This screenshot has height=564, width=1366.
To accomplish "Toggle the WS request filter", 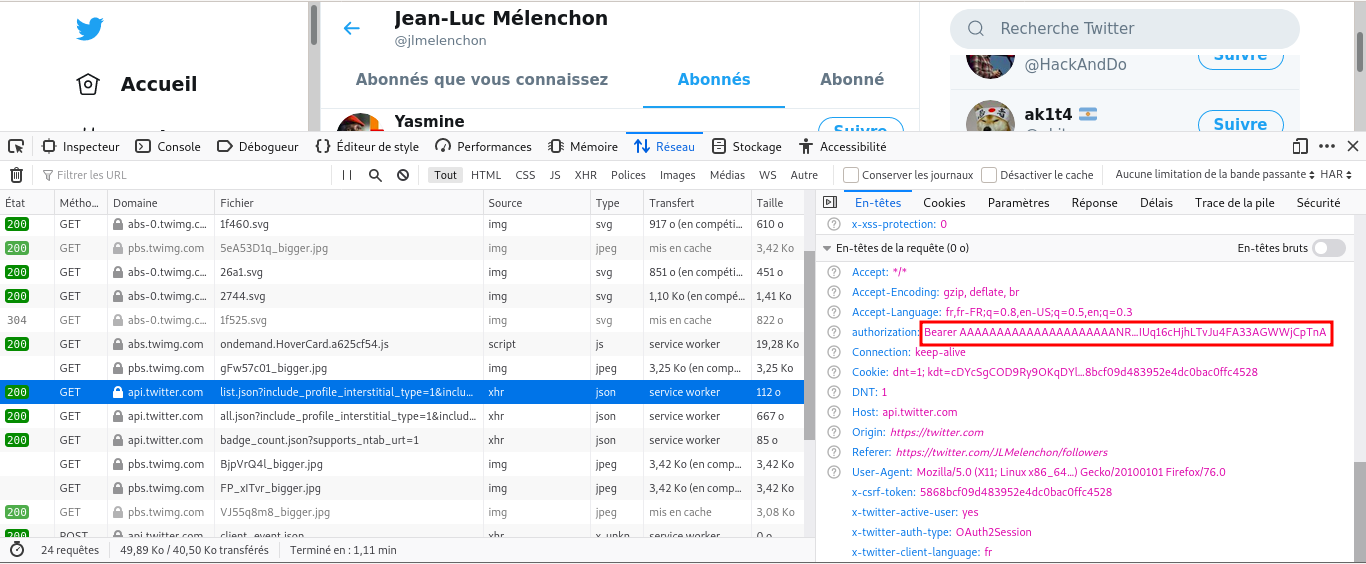I will tap(768, 175).
